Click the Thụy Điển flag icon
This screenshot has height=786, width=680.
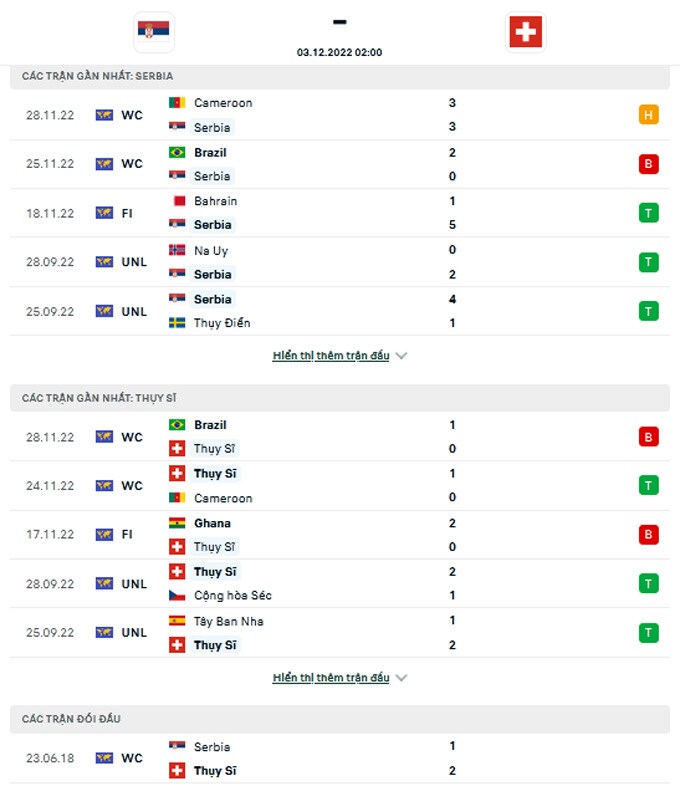click(x=177, y=323)
